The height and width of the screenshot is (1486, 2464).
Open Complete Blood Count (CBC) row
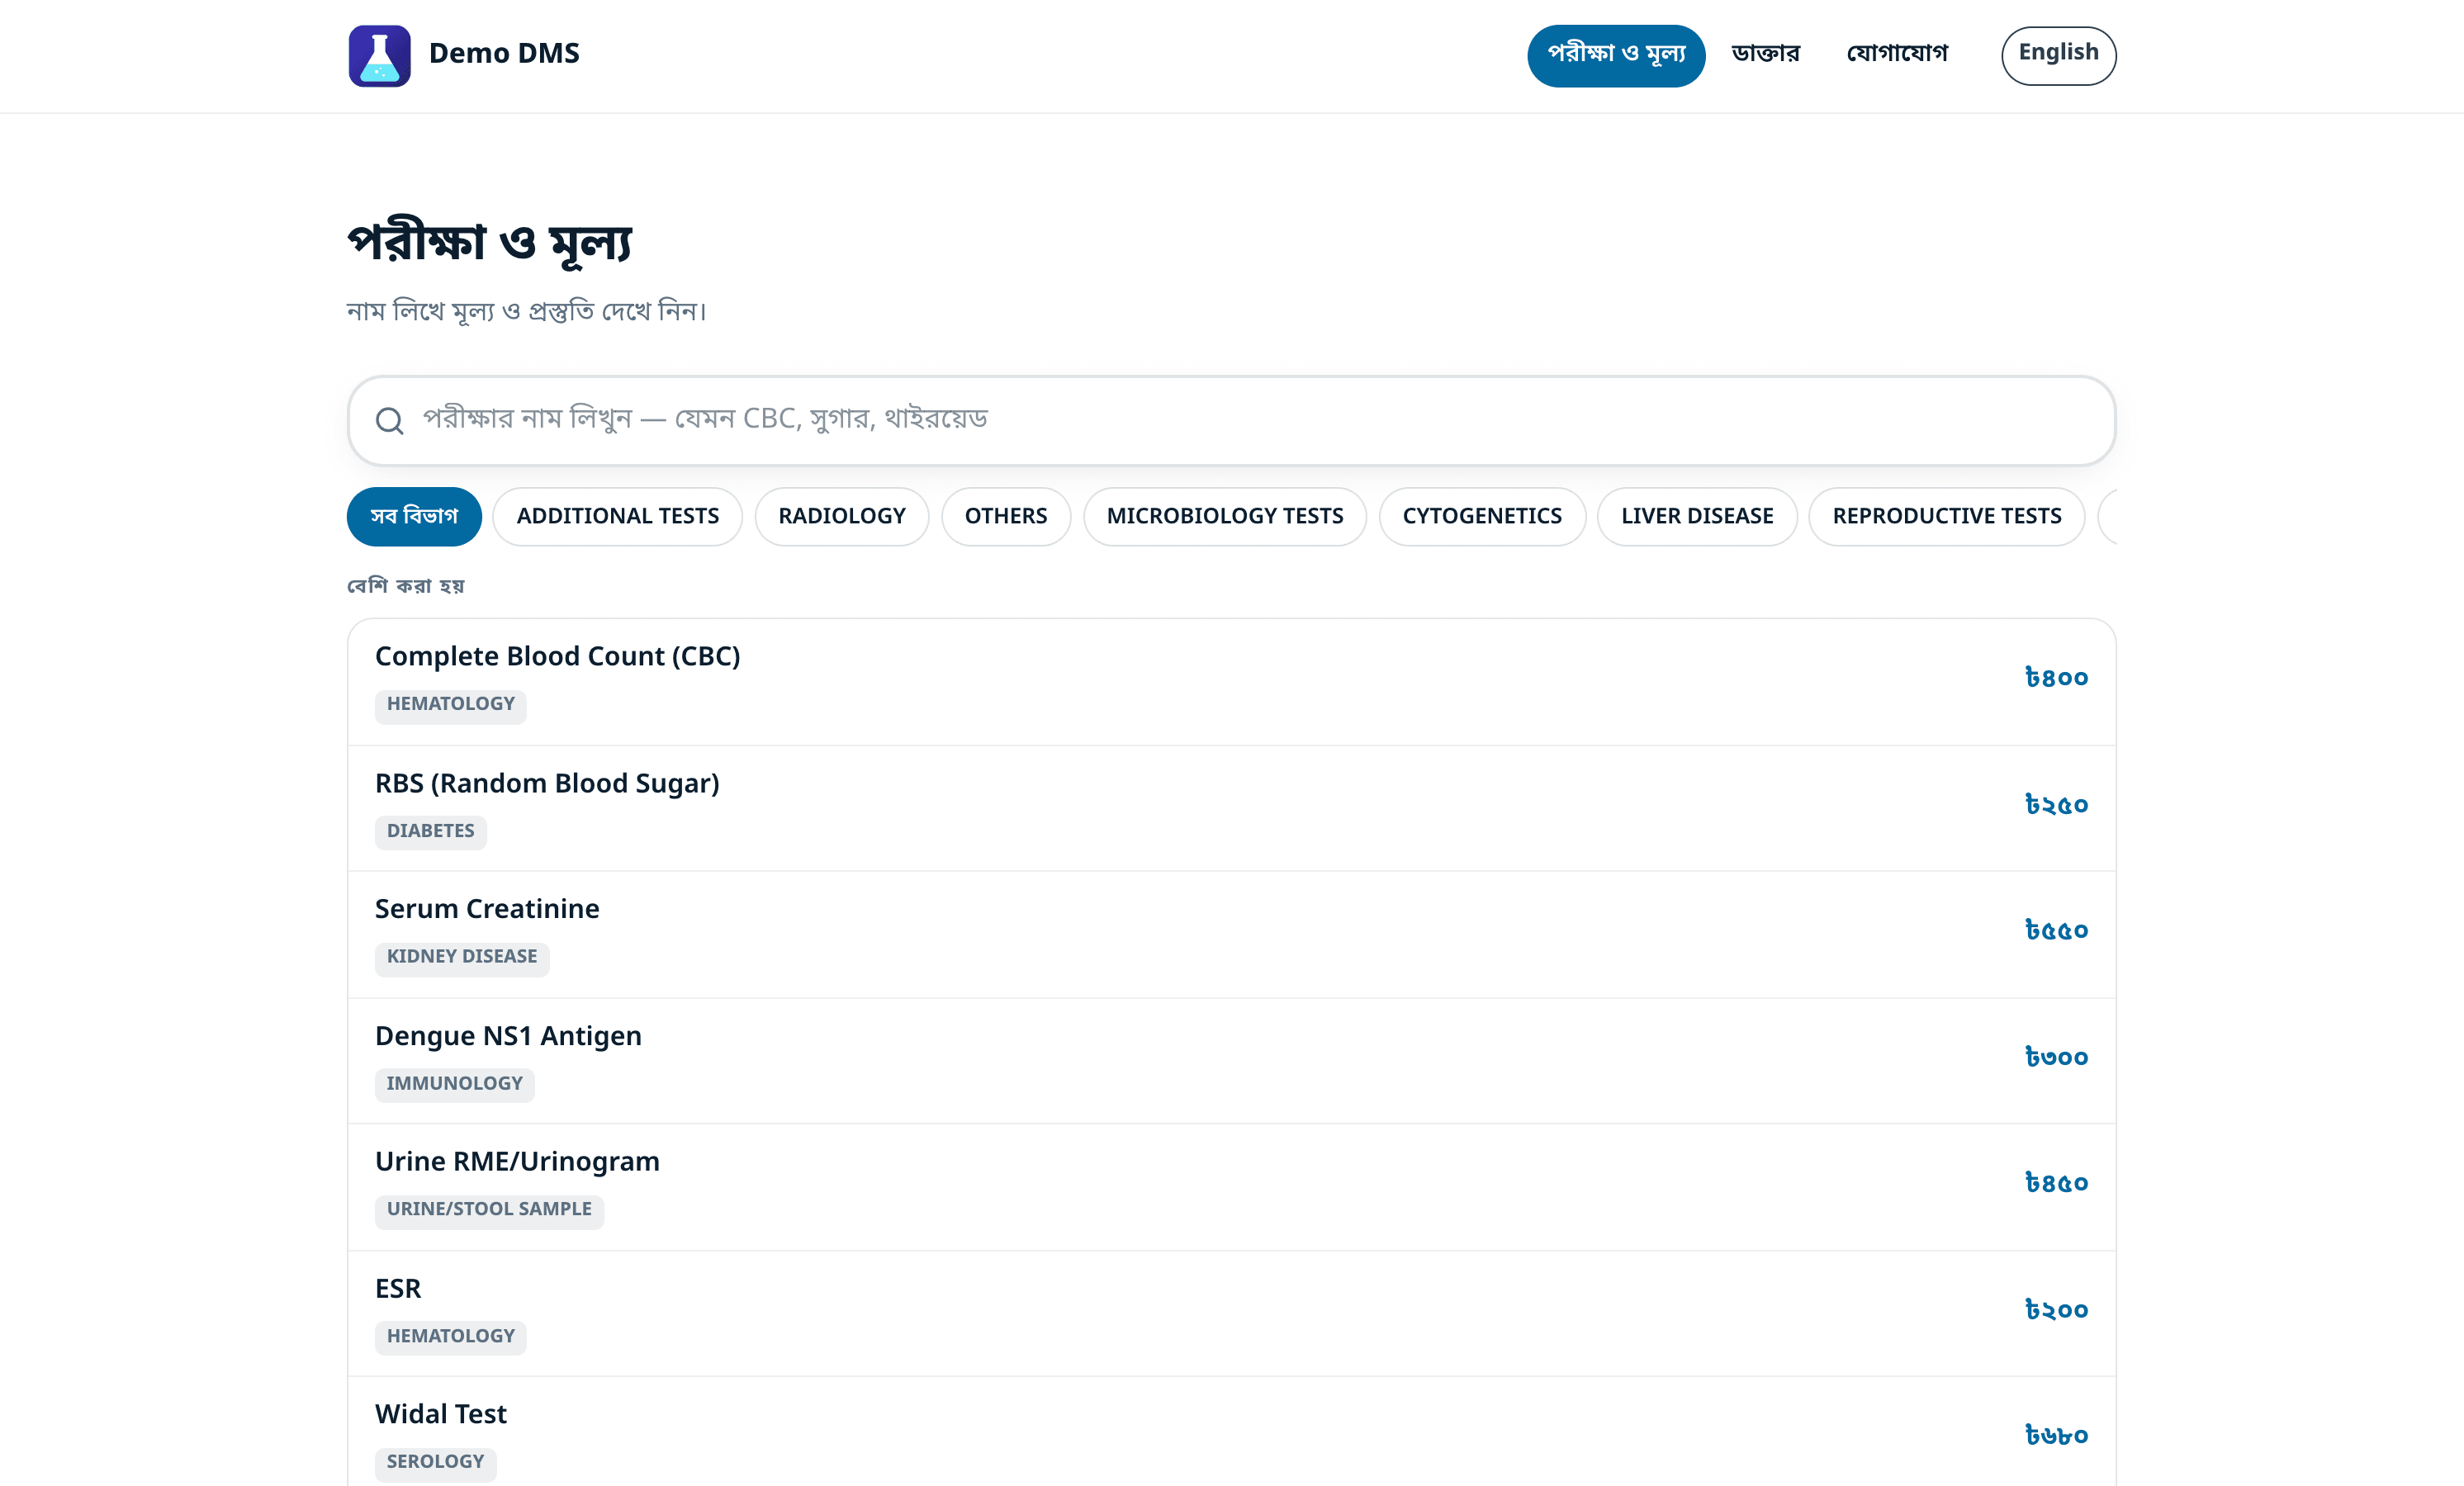click(x=1231, y=682)
